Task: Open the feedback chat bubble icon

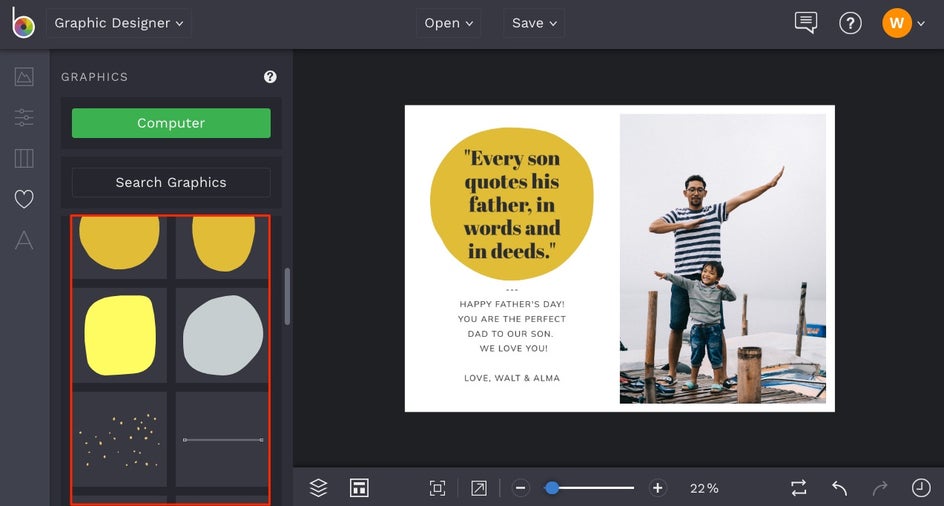Action: [805, 23]
